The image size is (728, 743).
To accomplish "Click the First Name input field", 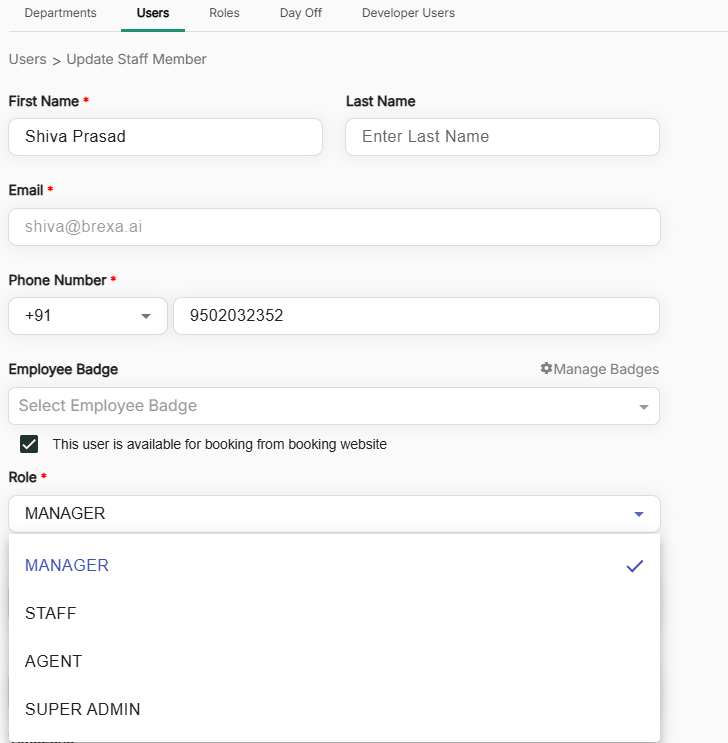I will pyautogui.click(x=165, y=137).
